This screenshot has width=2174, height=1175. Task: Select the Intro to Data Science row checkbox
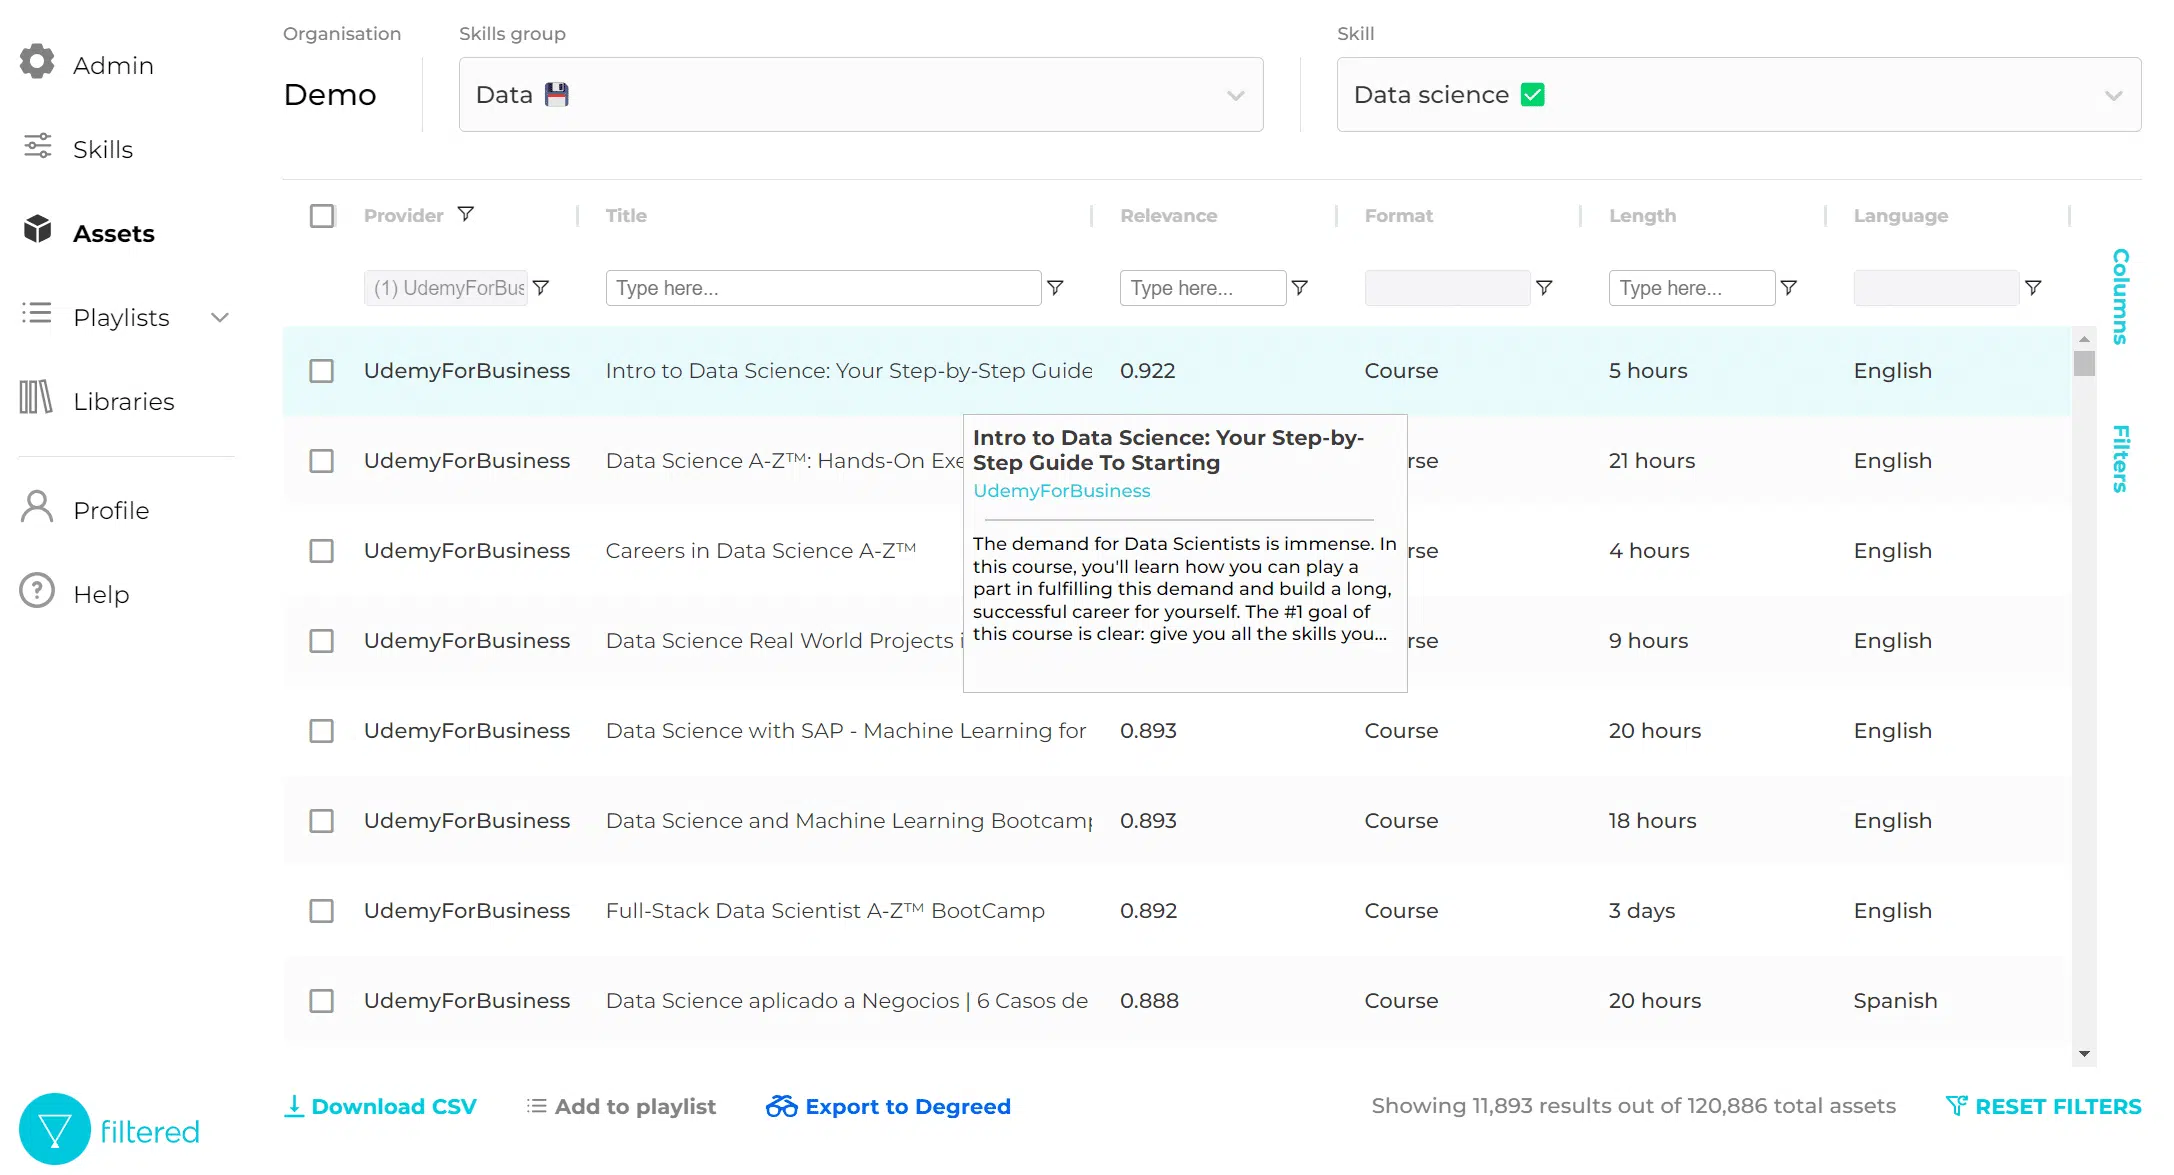tap(322, 371)
